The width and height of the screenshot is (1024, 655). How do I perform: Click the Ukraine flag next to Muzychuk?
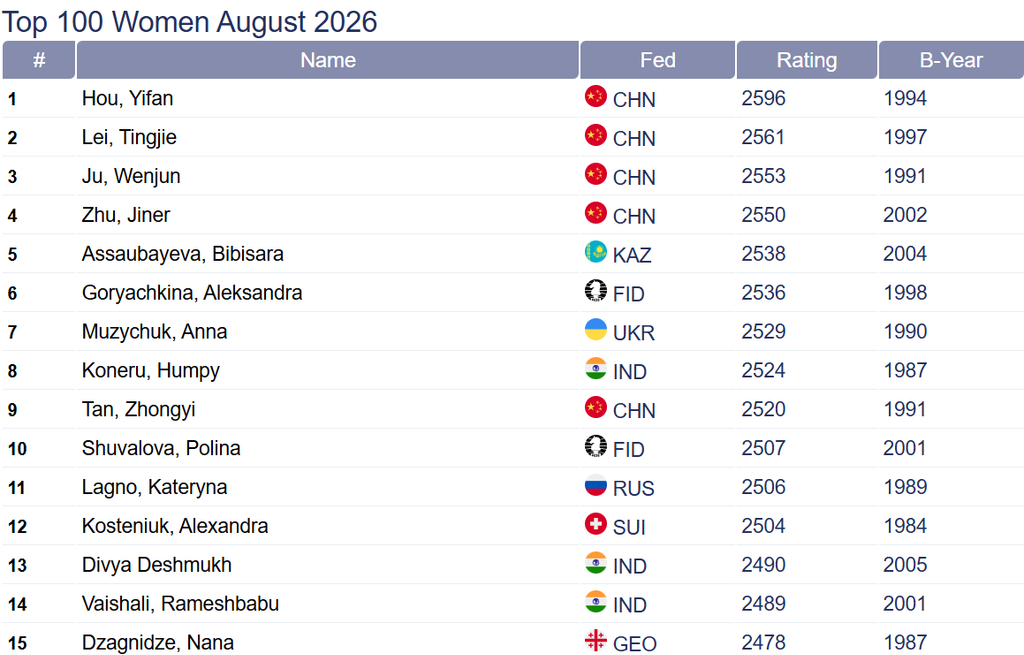click(596, 330)
